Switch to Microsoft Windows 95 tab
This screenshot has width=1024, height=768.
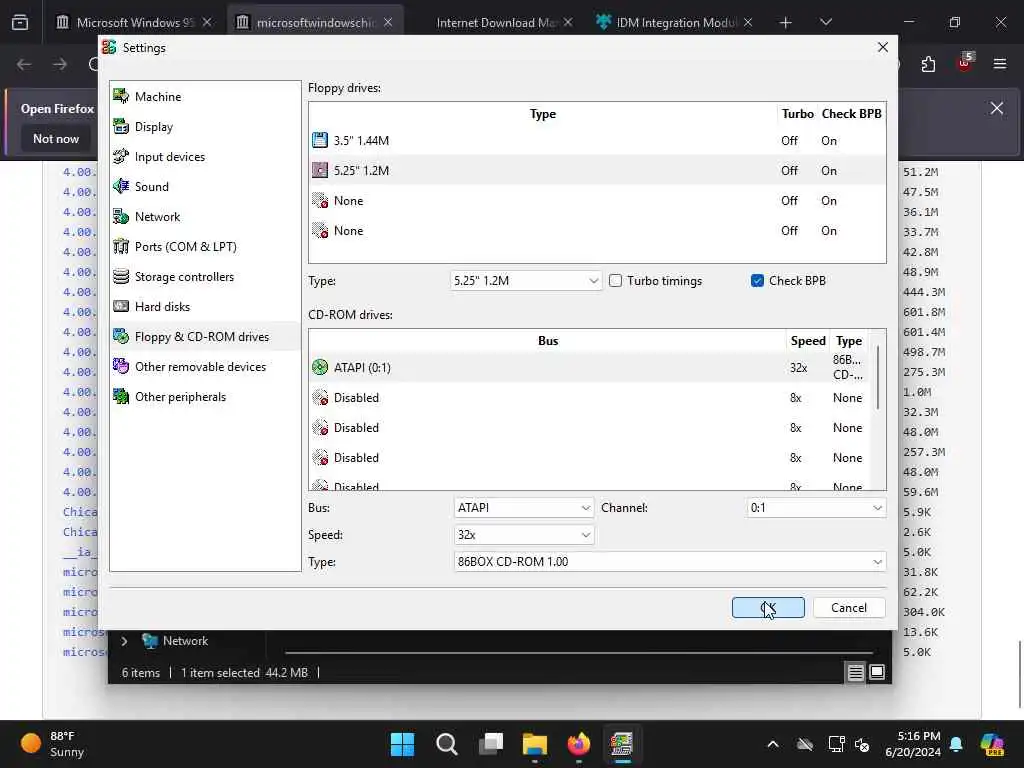[135, 22]
